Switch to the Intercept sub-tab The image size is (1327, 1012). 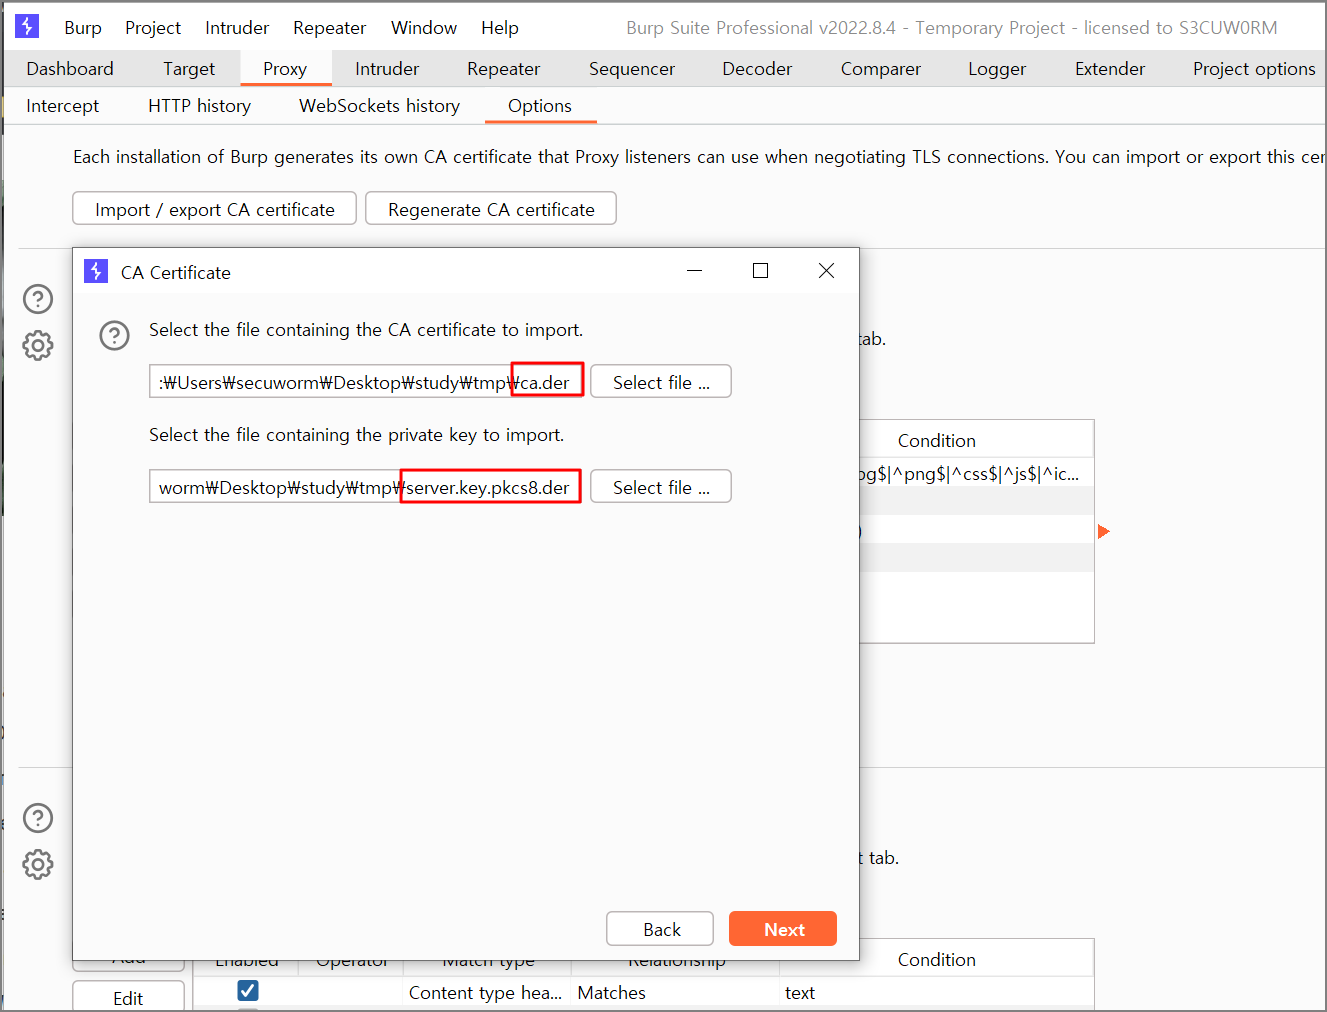coord(63,106)
